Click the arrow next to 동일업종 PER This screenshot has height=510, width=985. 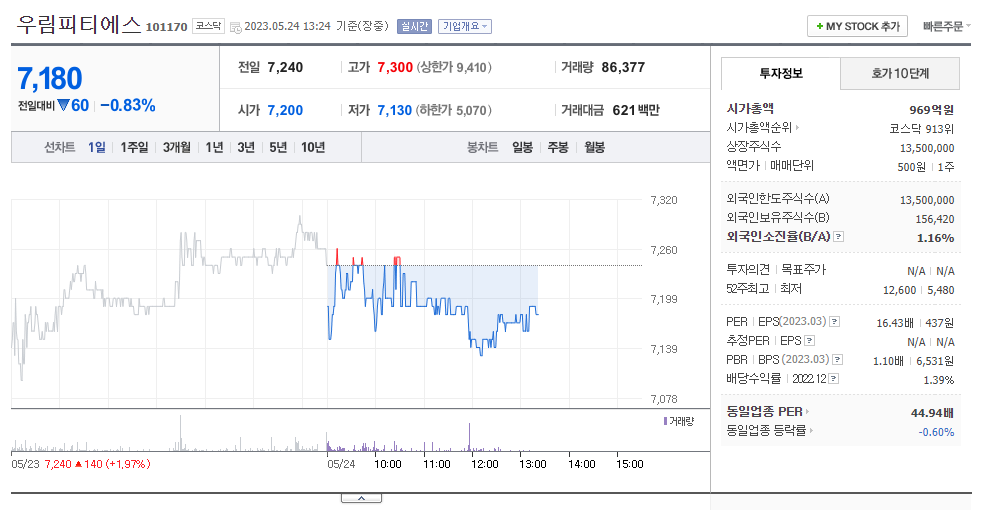click(808, 412)
